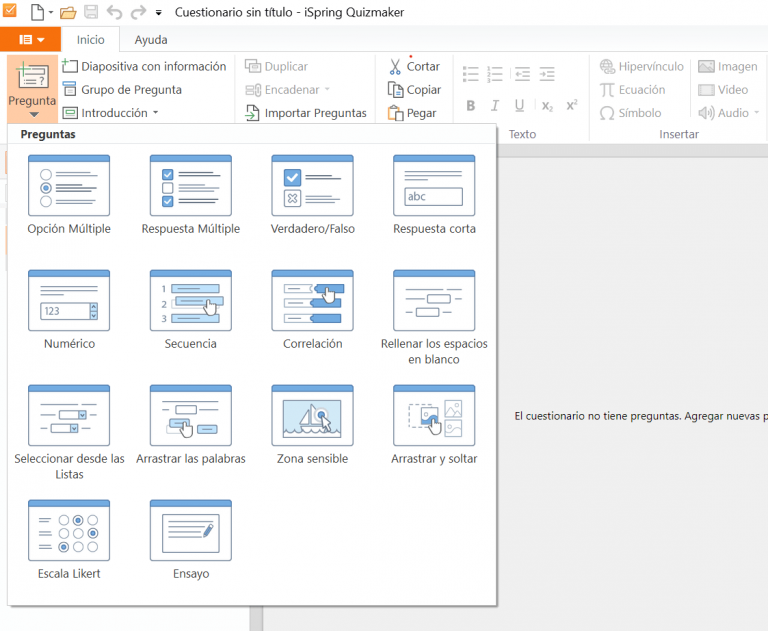Switch to the Inicio tab
The width and height of the screenshot is (768, 631).
[x=91, y=40]
